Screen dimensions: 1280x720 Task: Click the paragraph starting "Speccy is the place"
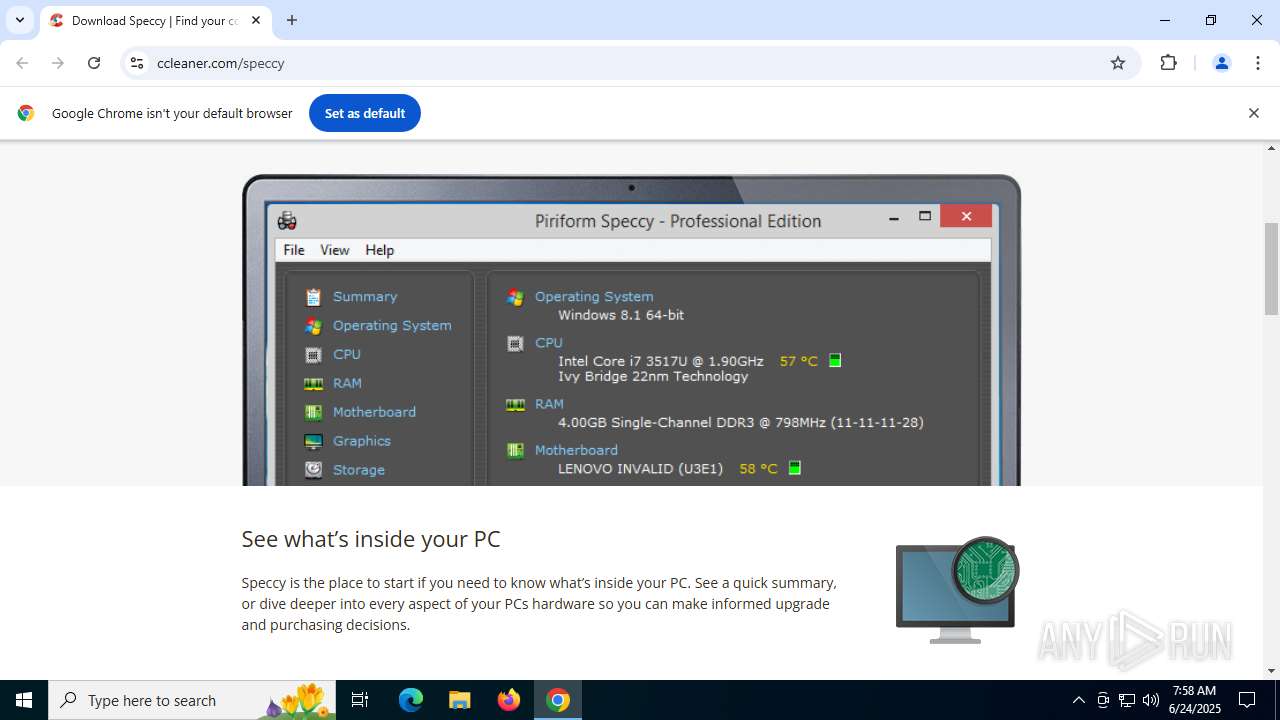pyautogui.click(x=540, y=604)
